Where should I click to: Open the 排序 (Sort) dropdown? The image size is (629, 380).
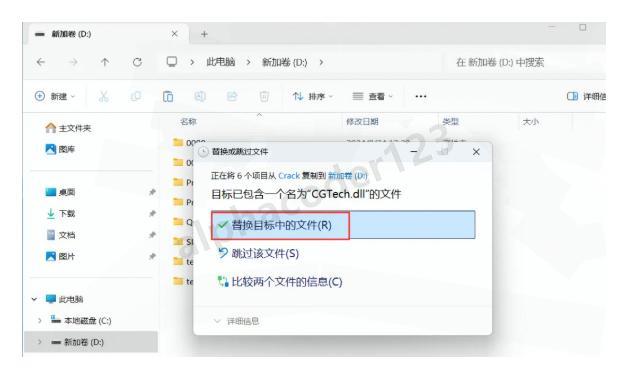313,96
